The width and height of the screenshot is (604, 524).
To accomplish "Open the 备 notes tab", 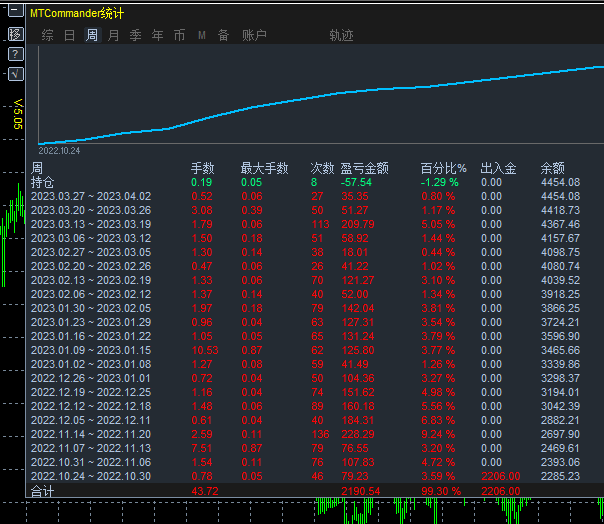I will [223, 35].
